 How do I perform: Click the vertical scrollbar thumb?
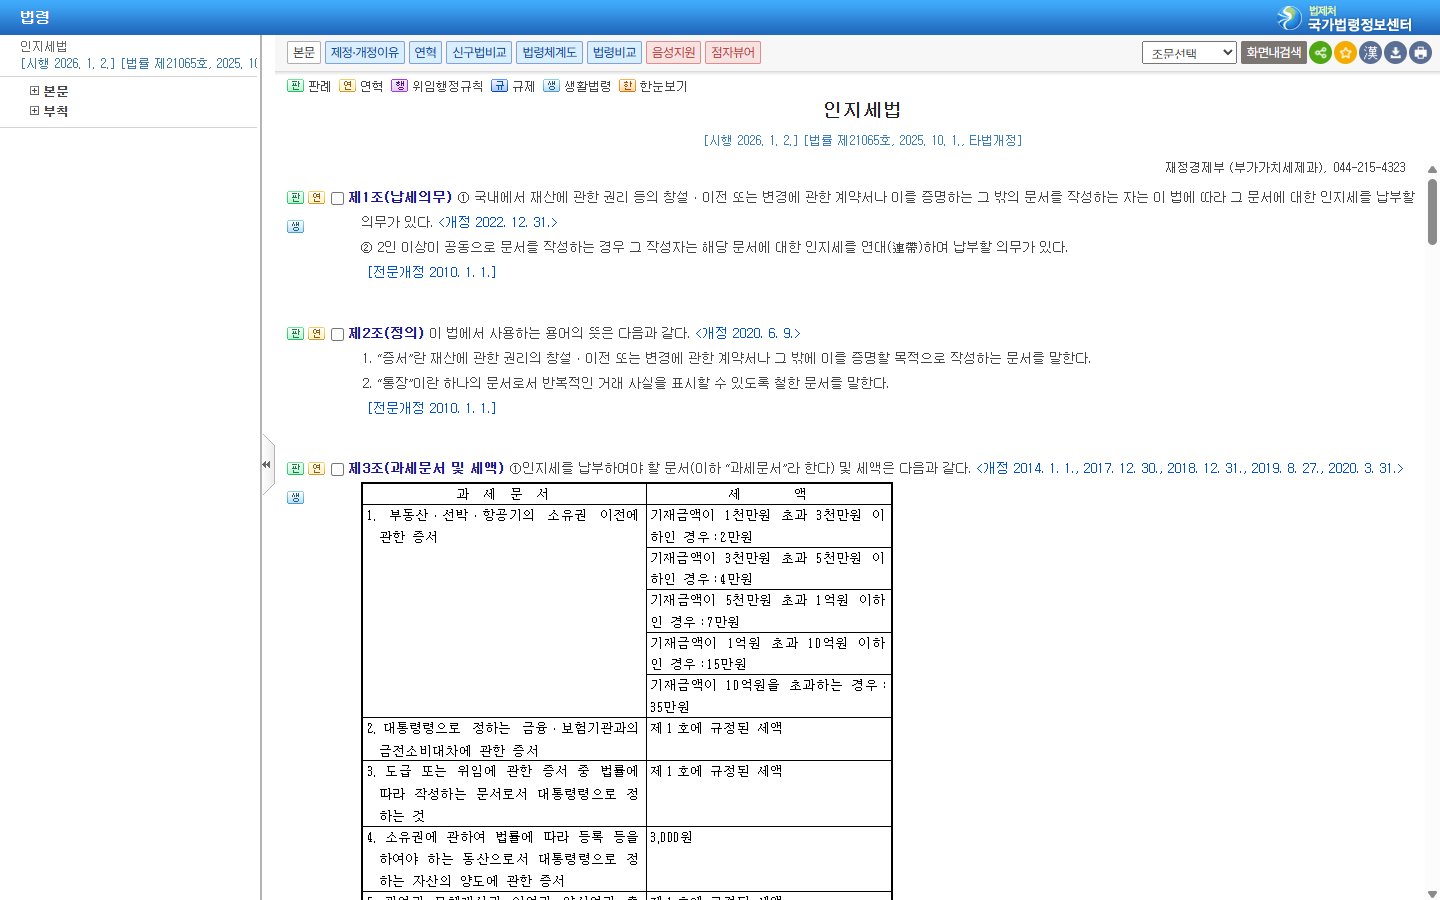[x=1432, y=212]
